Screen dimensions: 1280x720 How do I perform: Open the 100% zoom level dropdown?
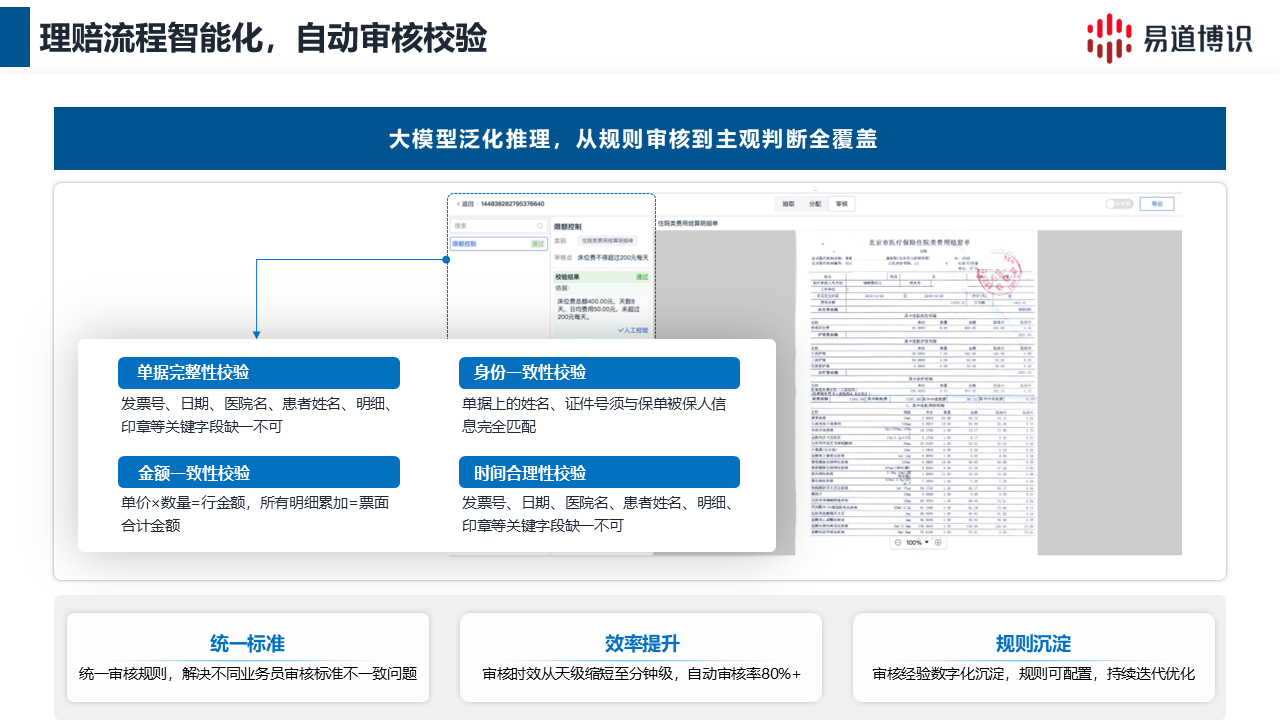[x=918, y=543]
